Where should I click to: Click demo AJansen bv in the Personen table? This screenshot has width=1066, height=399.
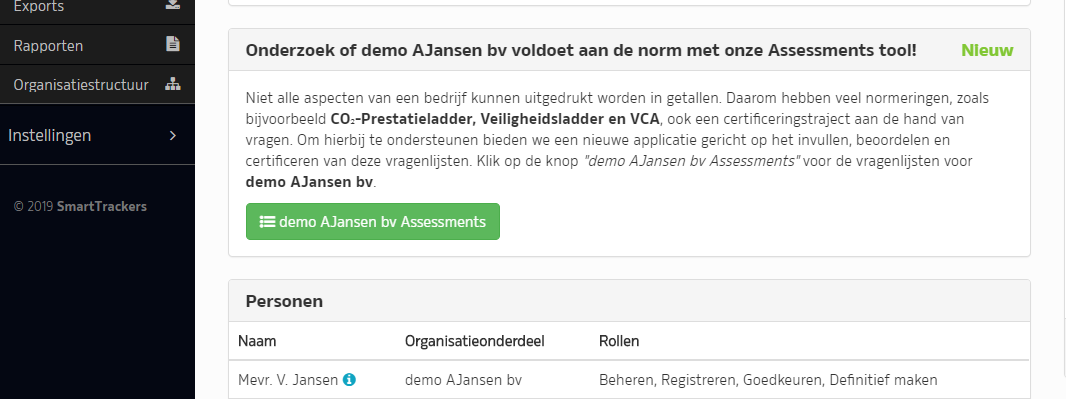tap(463, 380)
